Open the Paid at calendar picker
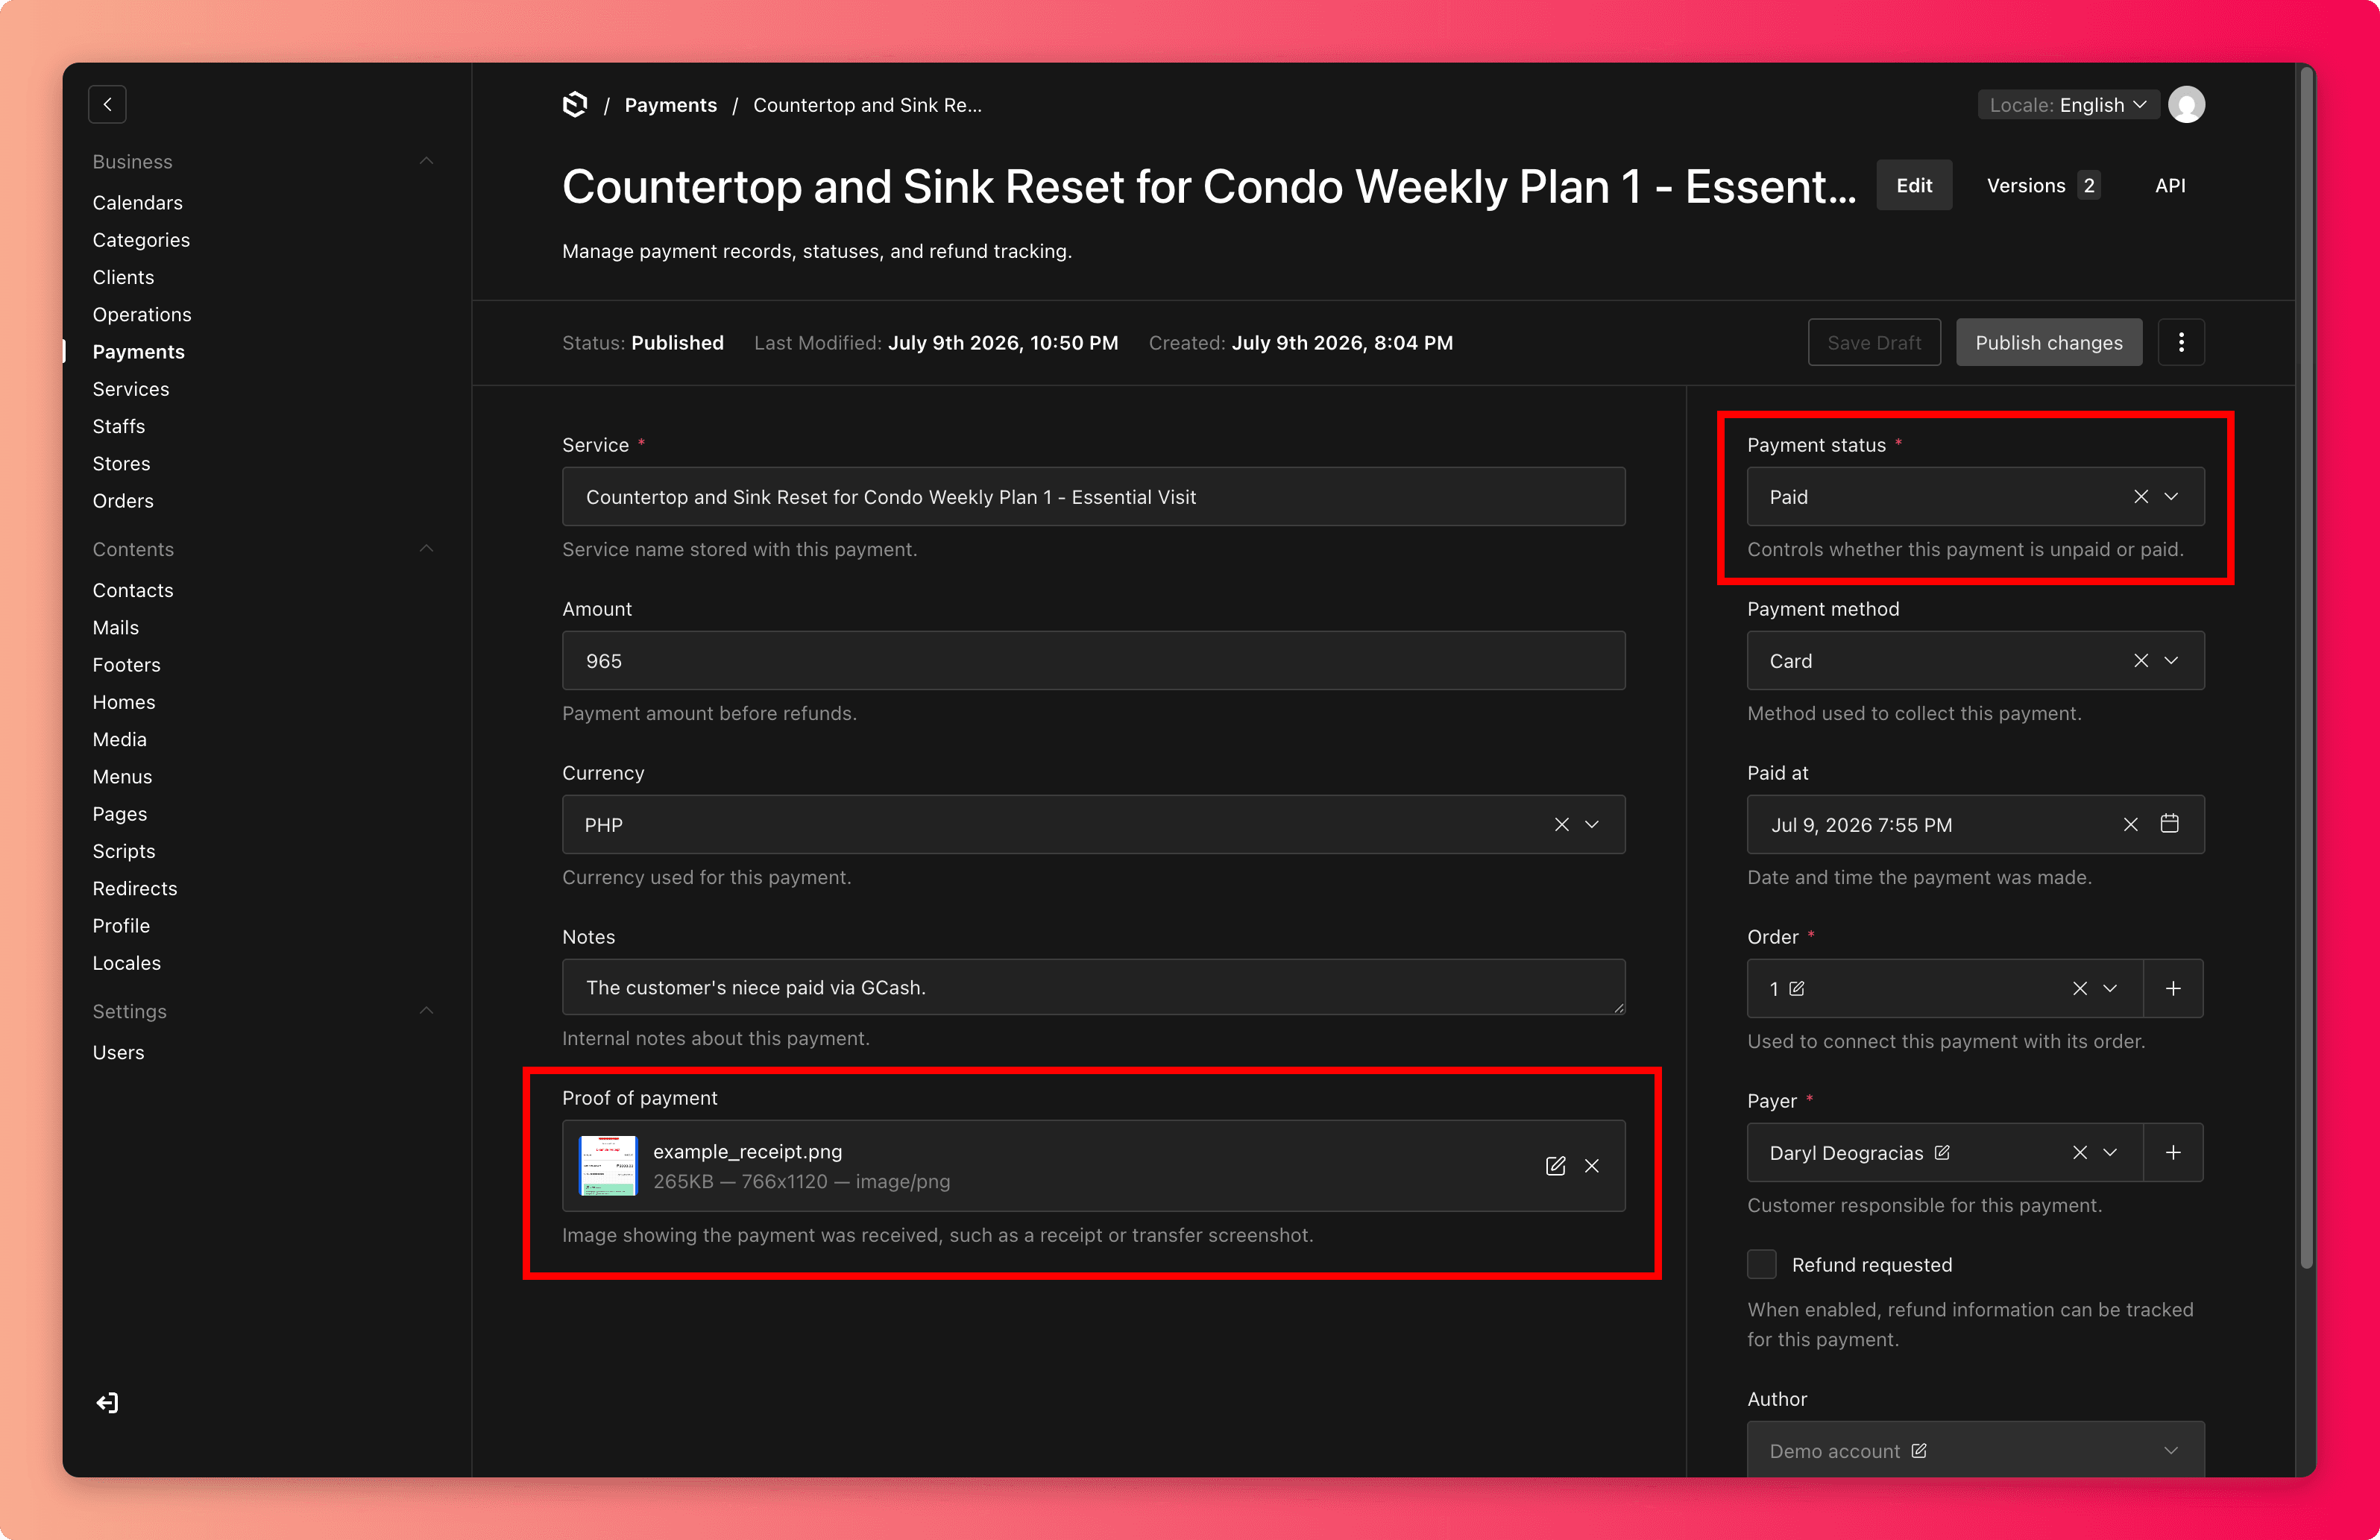The image size is (2380, 1540). pyautogui.click(x=2169, y=823)
